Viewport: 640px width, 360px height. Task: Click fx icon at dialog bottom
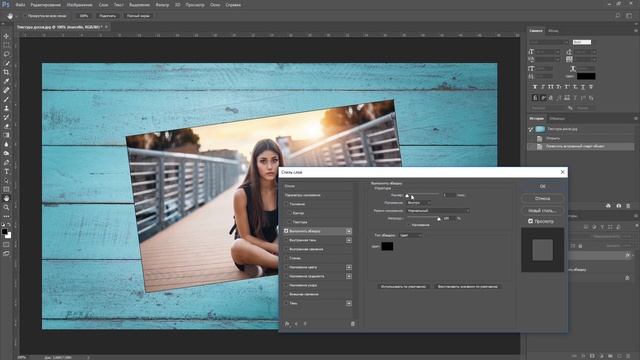pos(287,324)
